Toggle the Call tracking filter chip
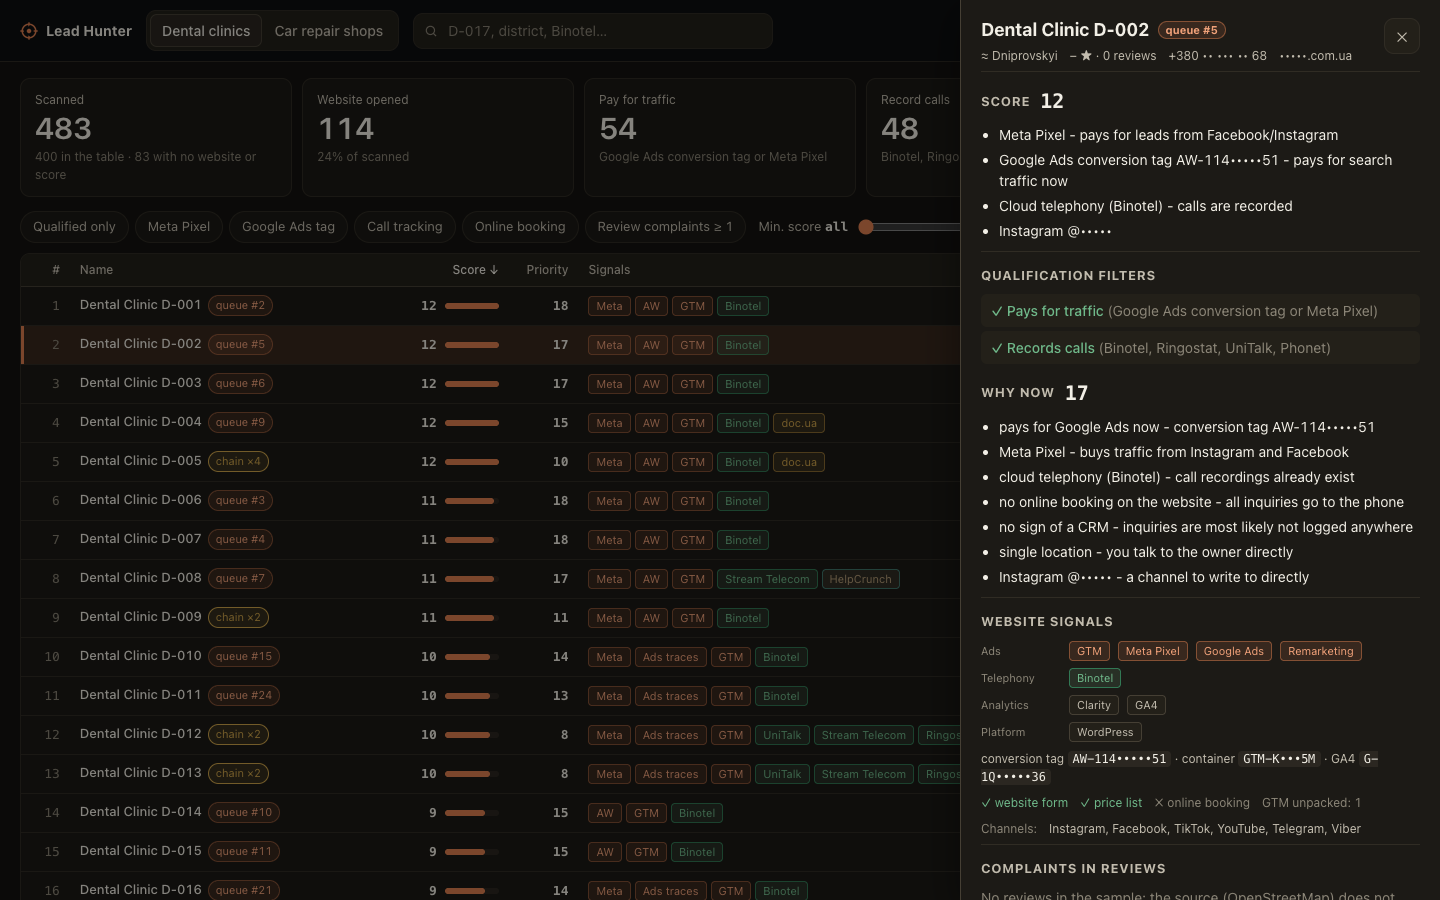 [405, 227]
